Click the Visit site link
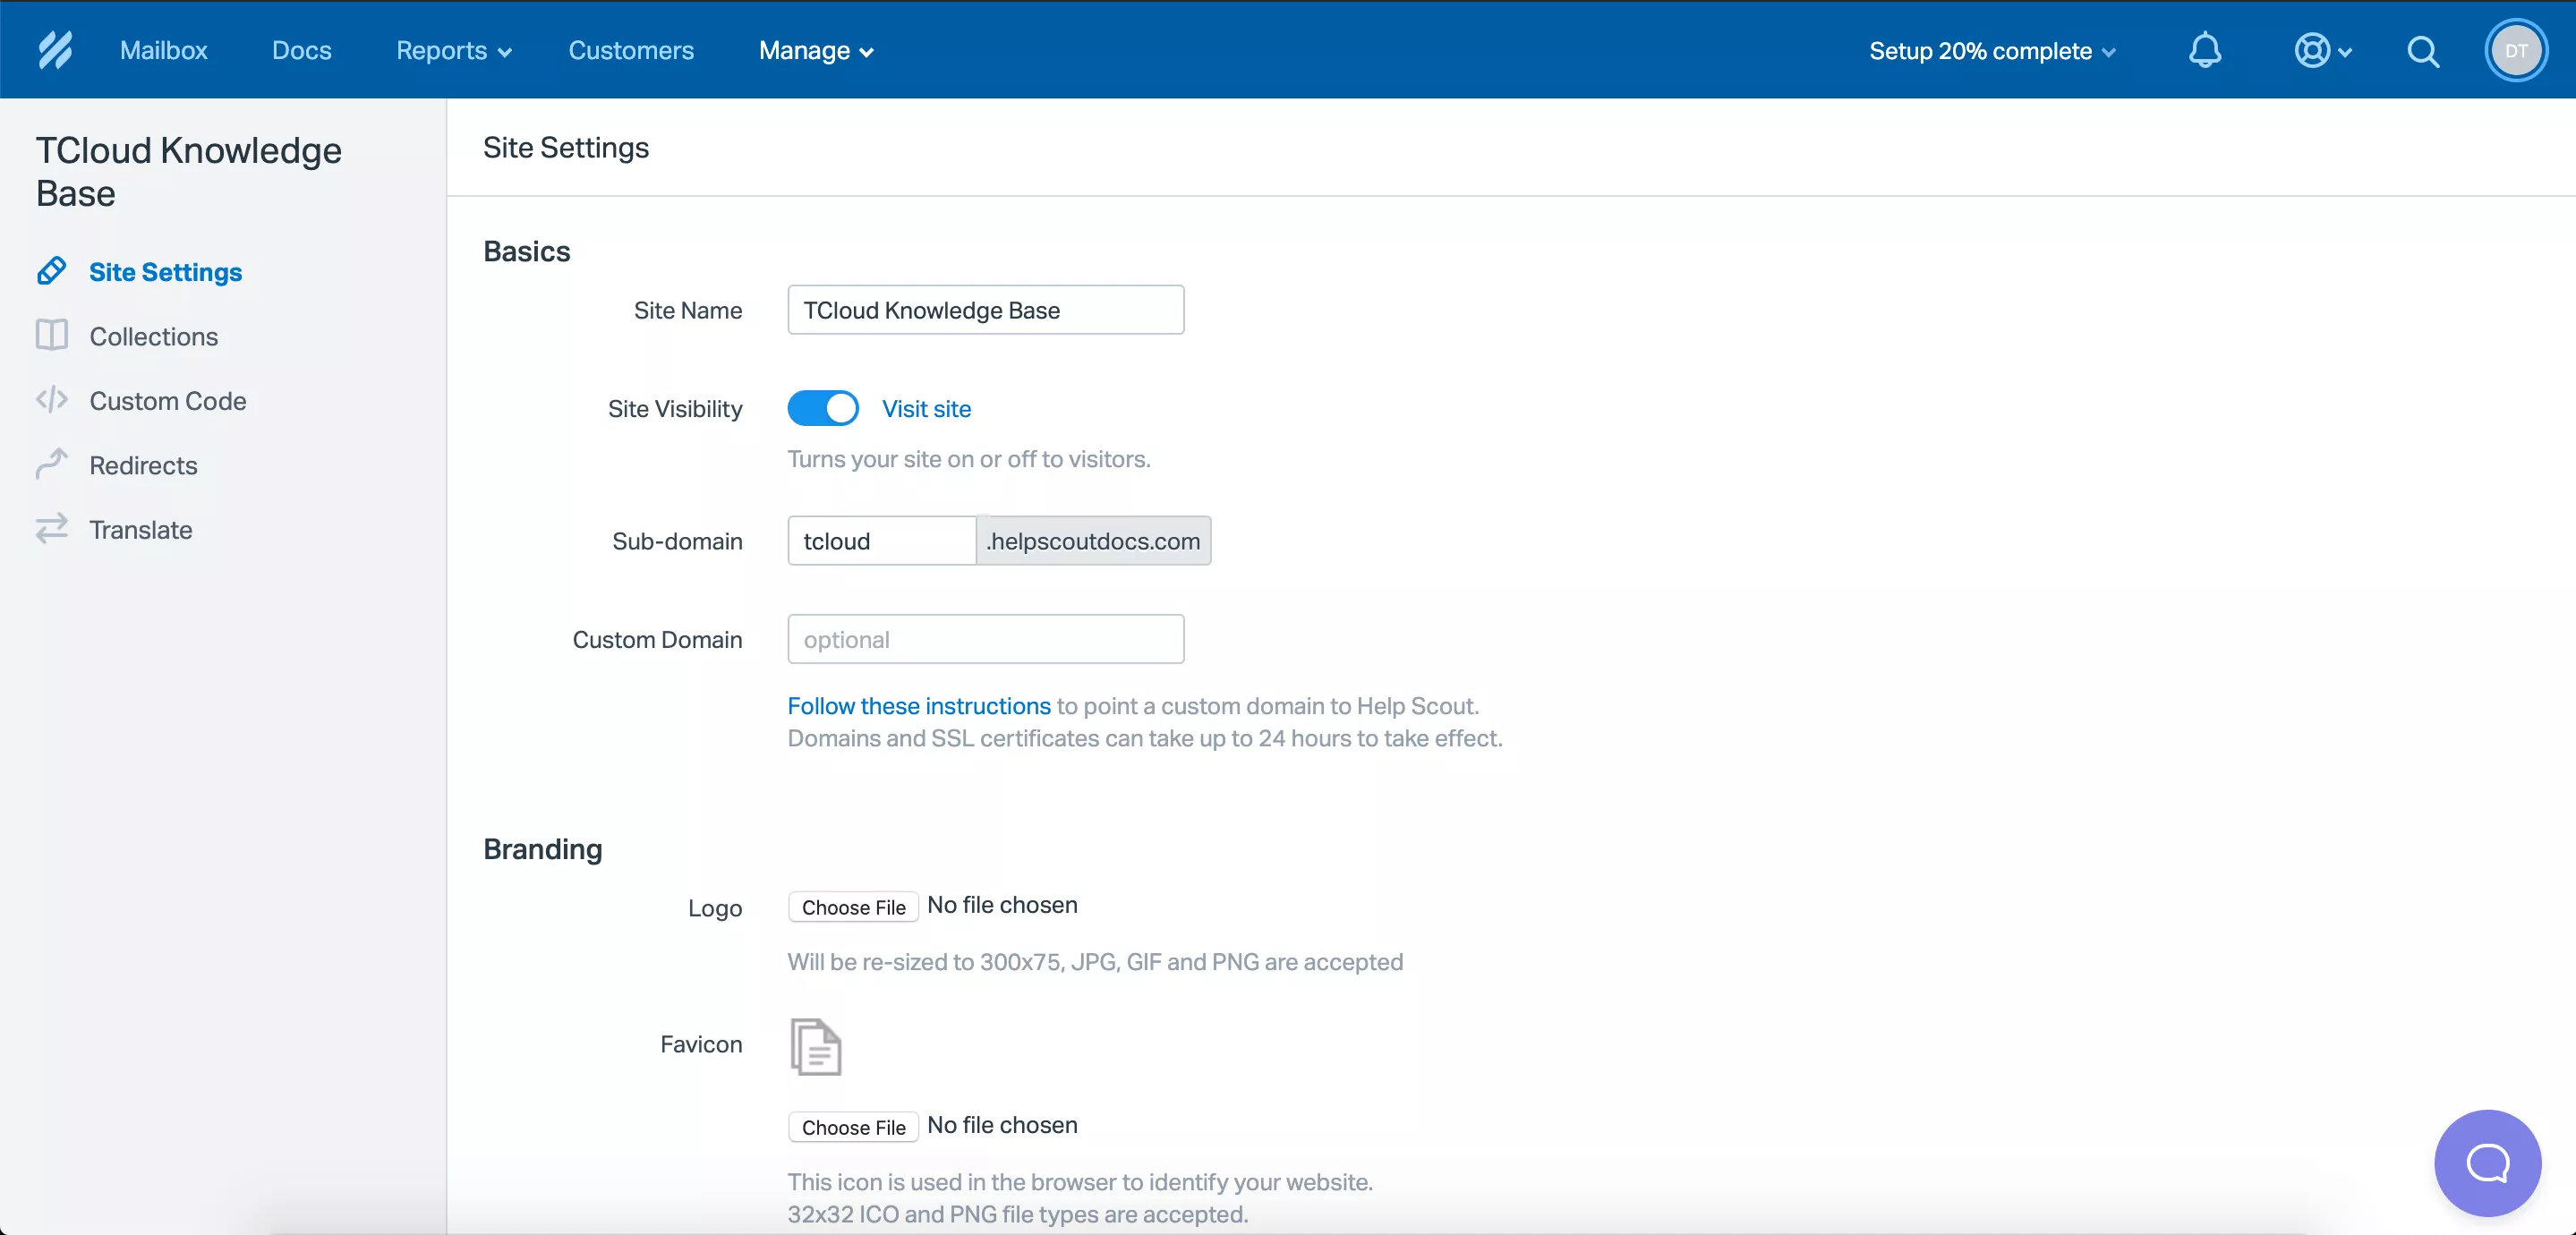The height and width of the screenshot is (1235, 2576). point(926,408)
